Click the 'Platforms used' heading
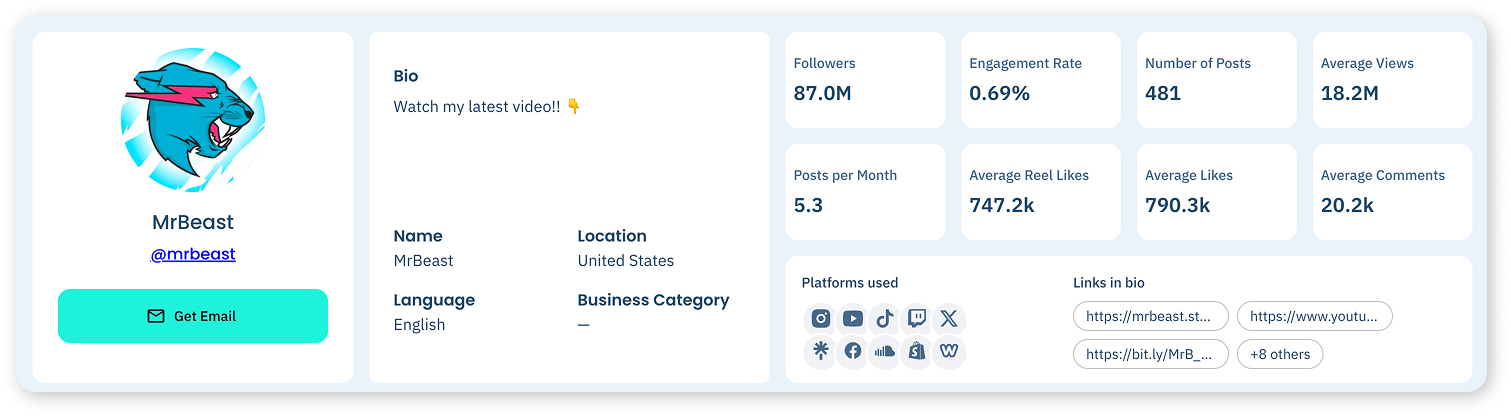Screen dimensions: 1511x416 [x=850, y=283]
